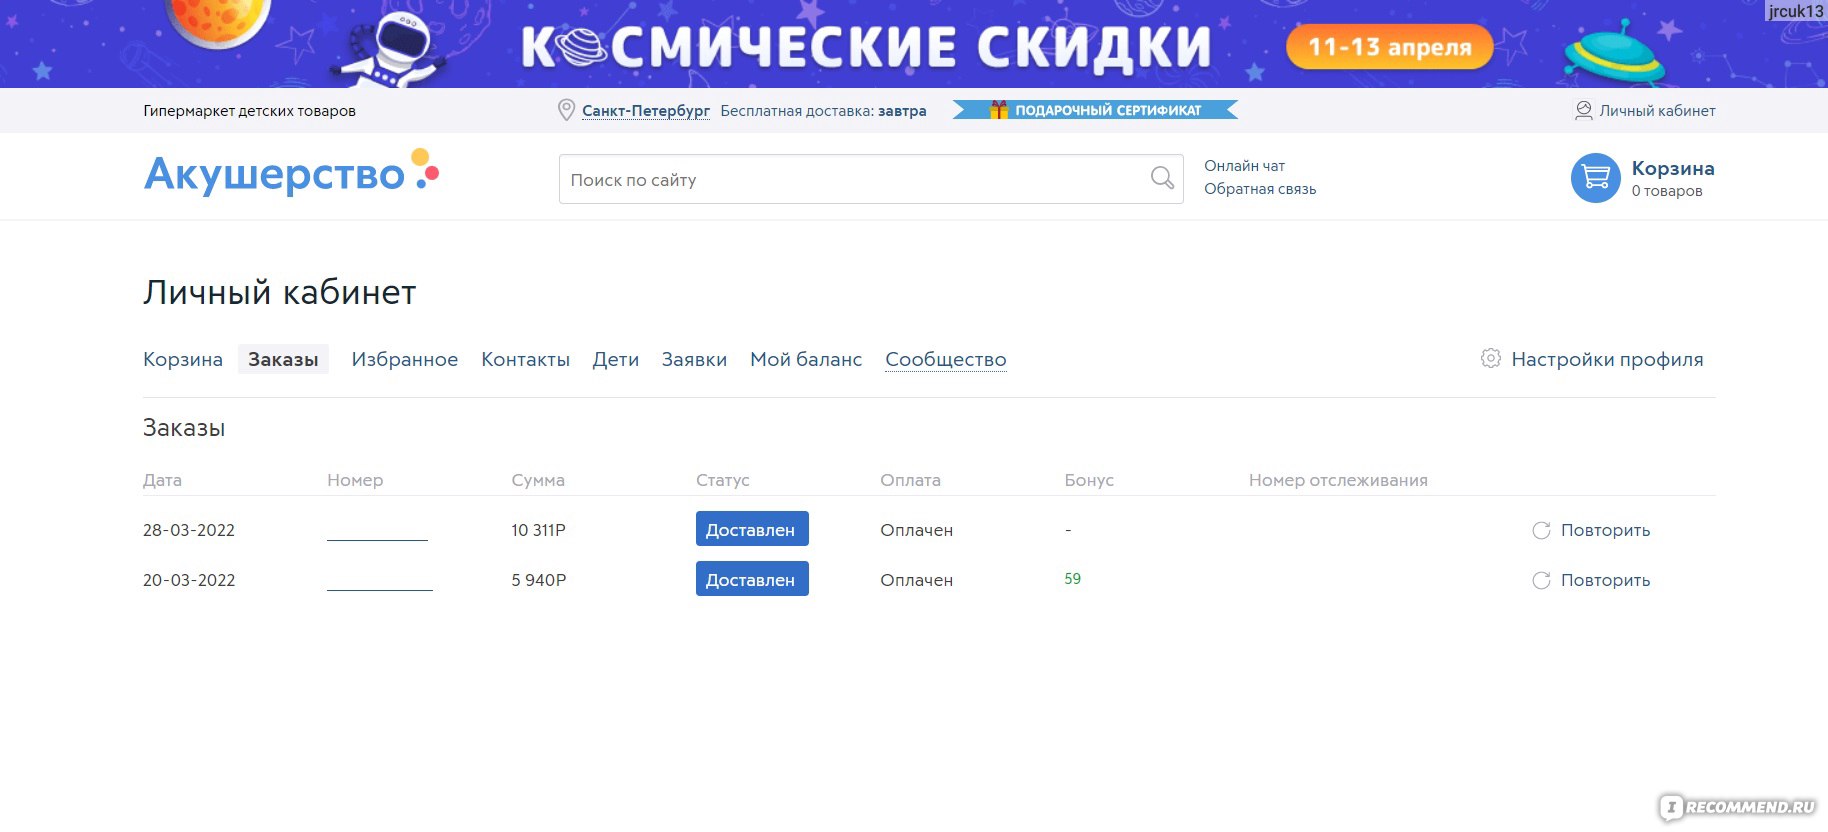Image resolution: width=1828 pixels, height=832 pixels.
Task: Click the search magnifier icon
Action: tap(1162, 178)
